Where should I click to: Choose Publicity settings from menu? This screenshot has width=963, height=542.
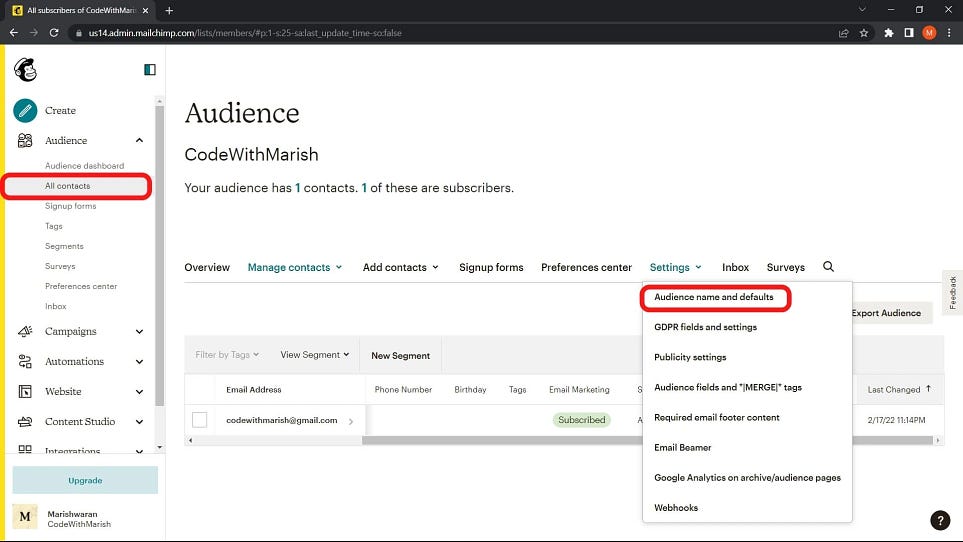coord(690,357)
